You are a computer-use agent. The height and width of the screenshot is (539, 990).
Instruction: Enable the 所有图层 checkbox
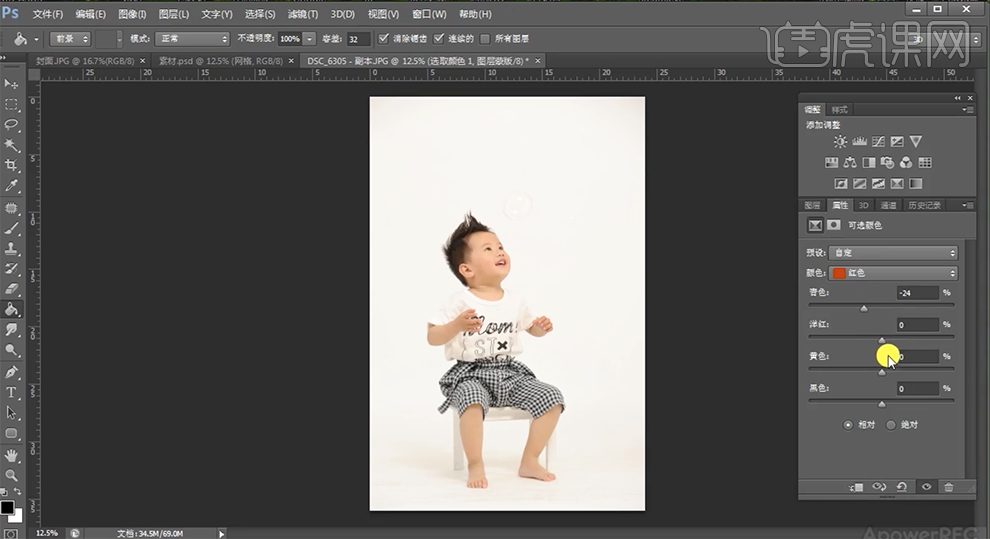[486, 39]
